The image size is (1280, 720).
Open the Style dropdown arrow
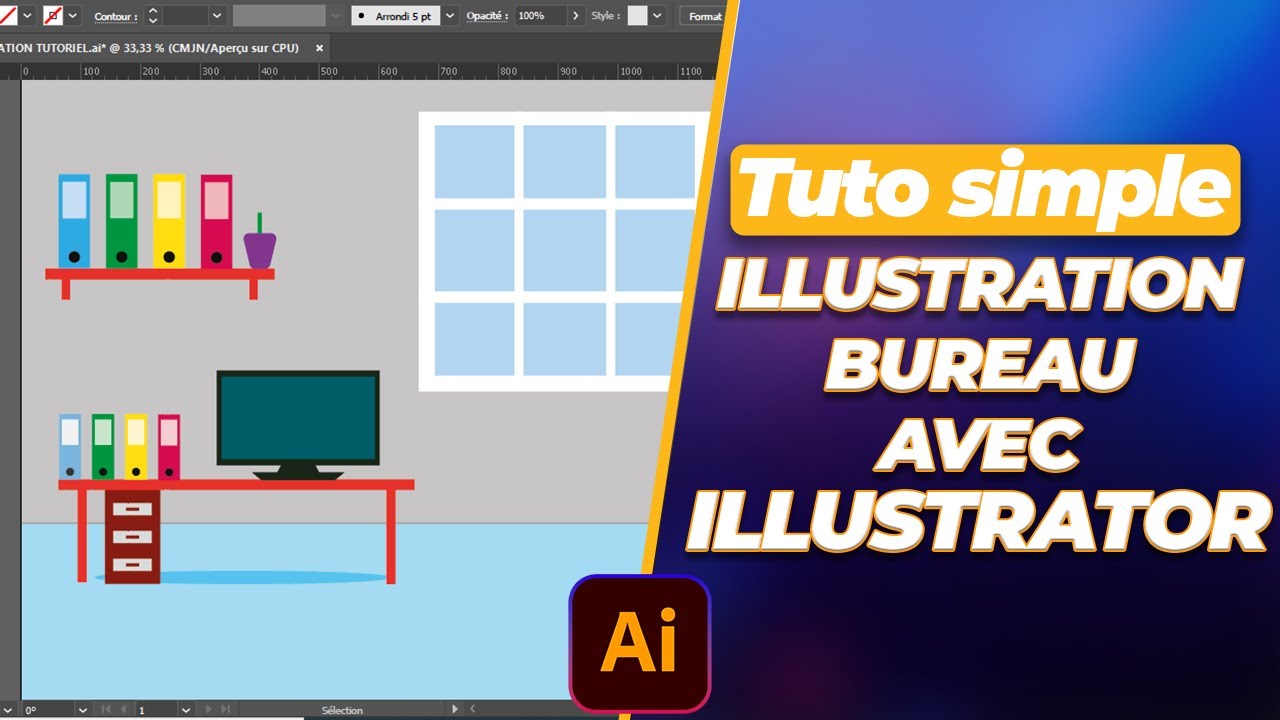coord(657,16)
